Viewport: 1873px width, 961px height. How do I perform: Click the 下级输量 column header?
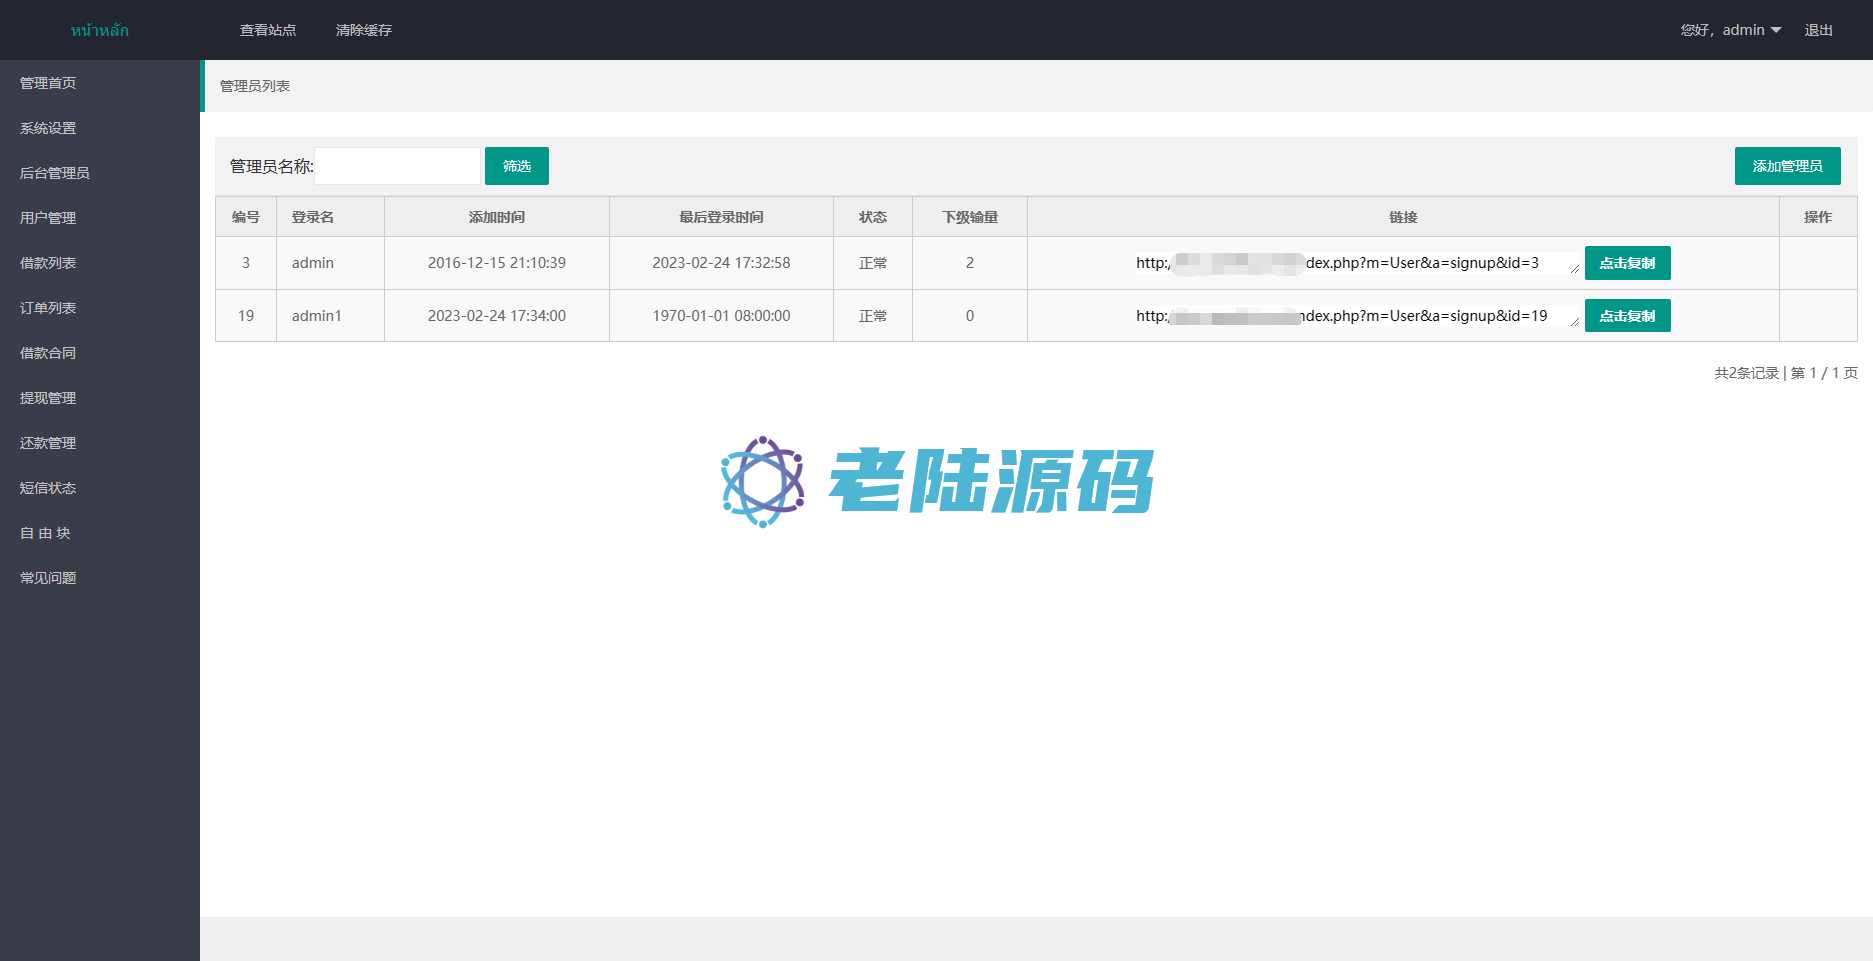[x=970, y=217]
